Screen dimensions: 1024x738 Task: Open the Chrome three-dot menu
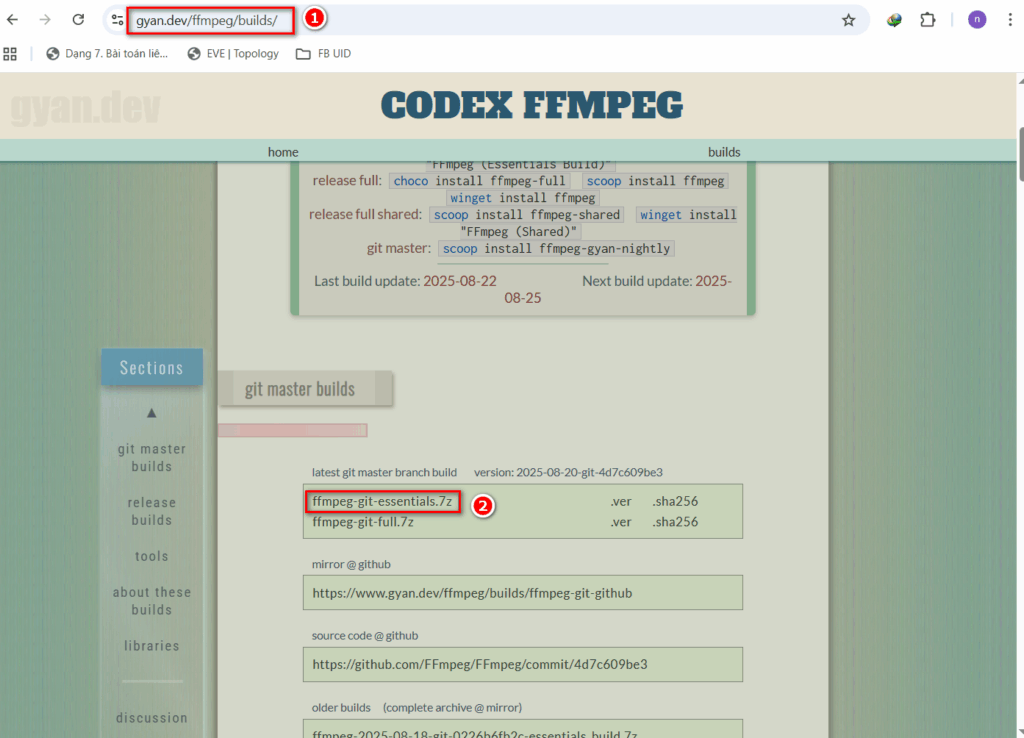tap(1010, 20)
